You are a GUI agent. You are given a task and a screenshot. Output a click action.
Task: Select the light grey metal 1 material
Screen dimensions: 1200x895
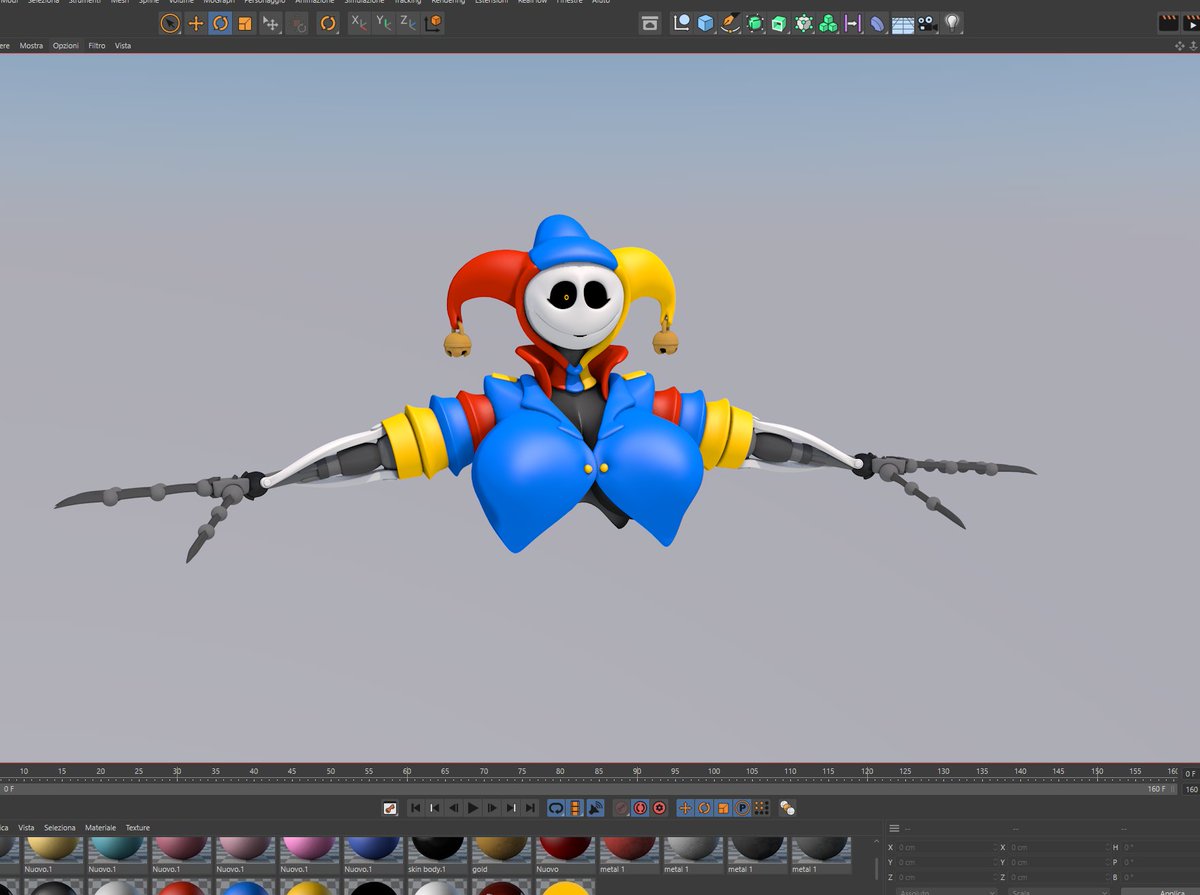click(x=693, y=856)
